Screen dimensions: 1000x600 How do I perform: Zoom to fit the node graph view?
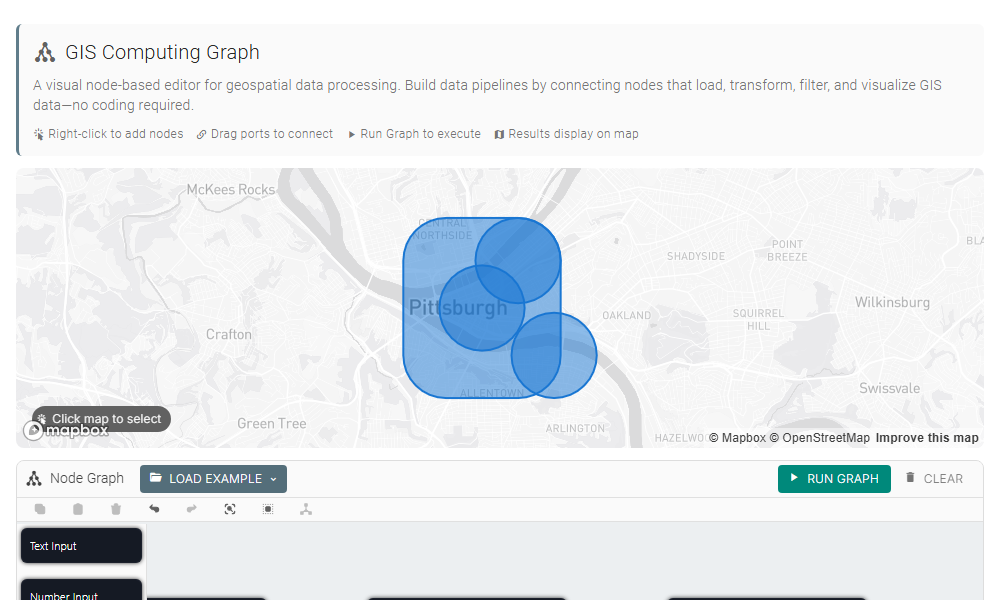229,509
